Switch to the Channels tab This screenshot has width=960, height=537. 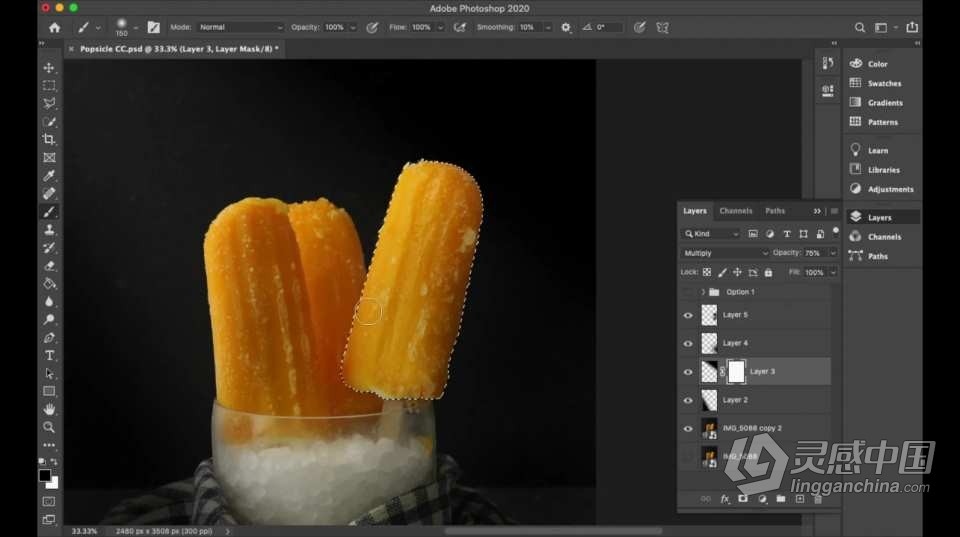tap(736, 211)
